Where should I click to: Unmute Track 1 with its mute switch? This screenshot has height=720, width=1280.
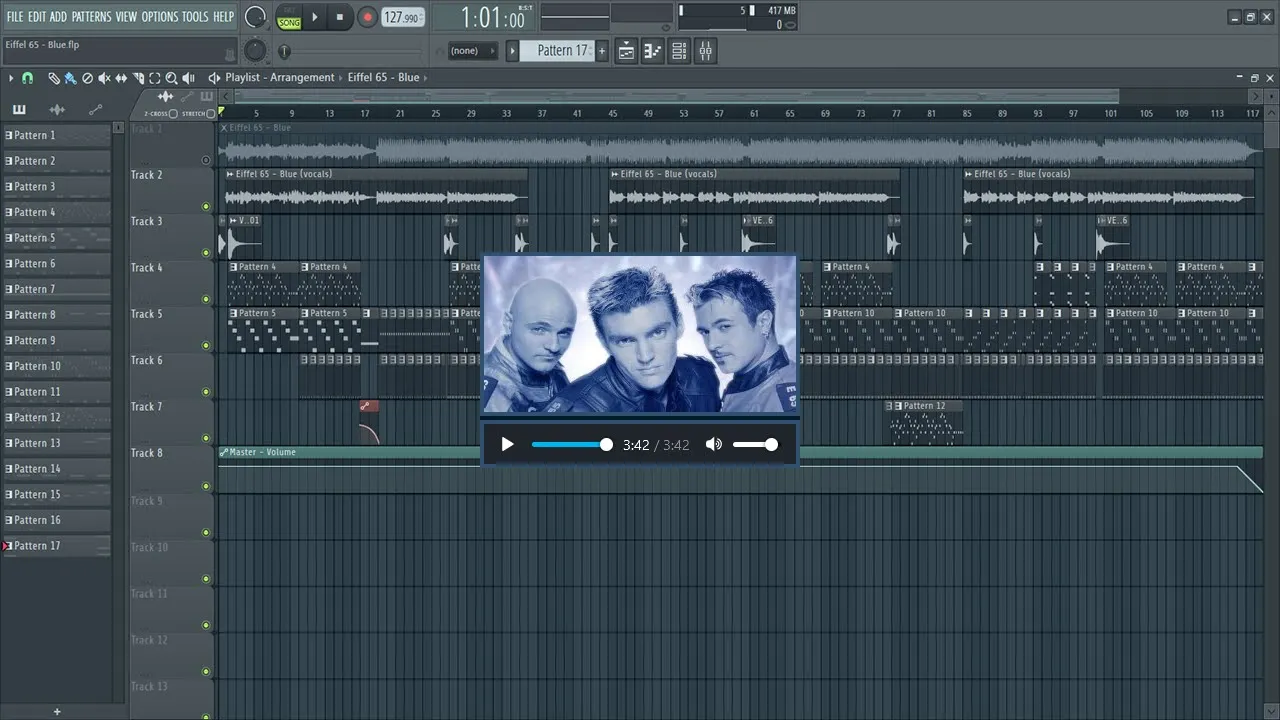(206, 160)
